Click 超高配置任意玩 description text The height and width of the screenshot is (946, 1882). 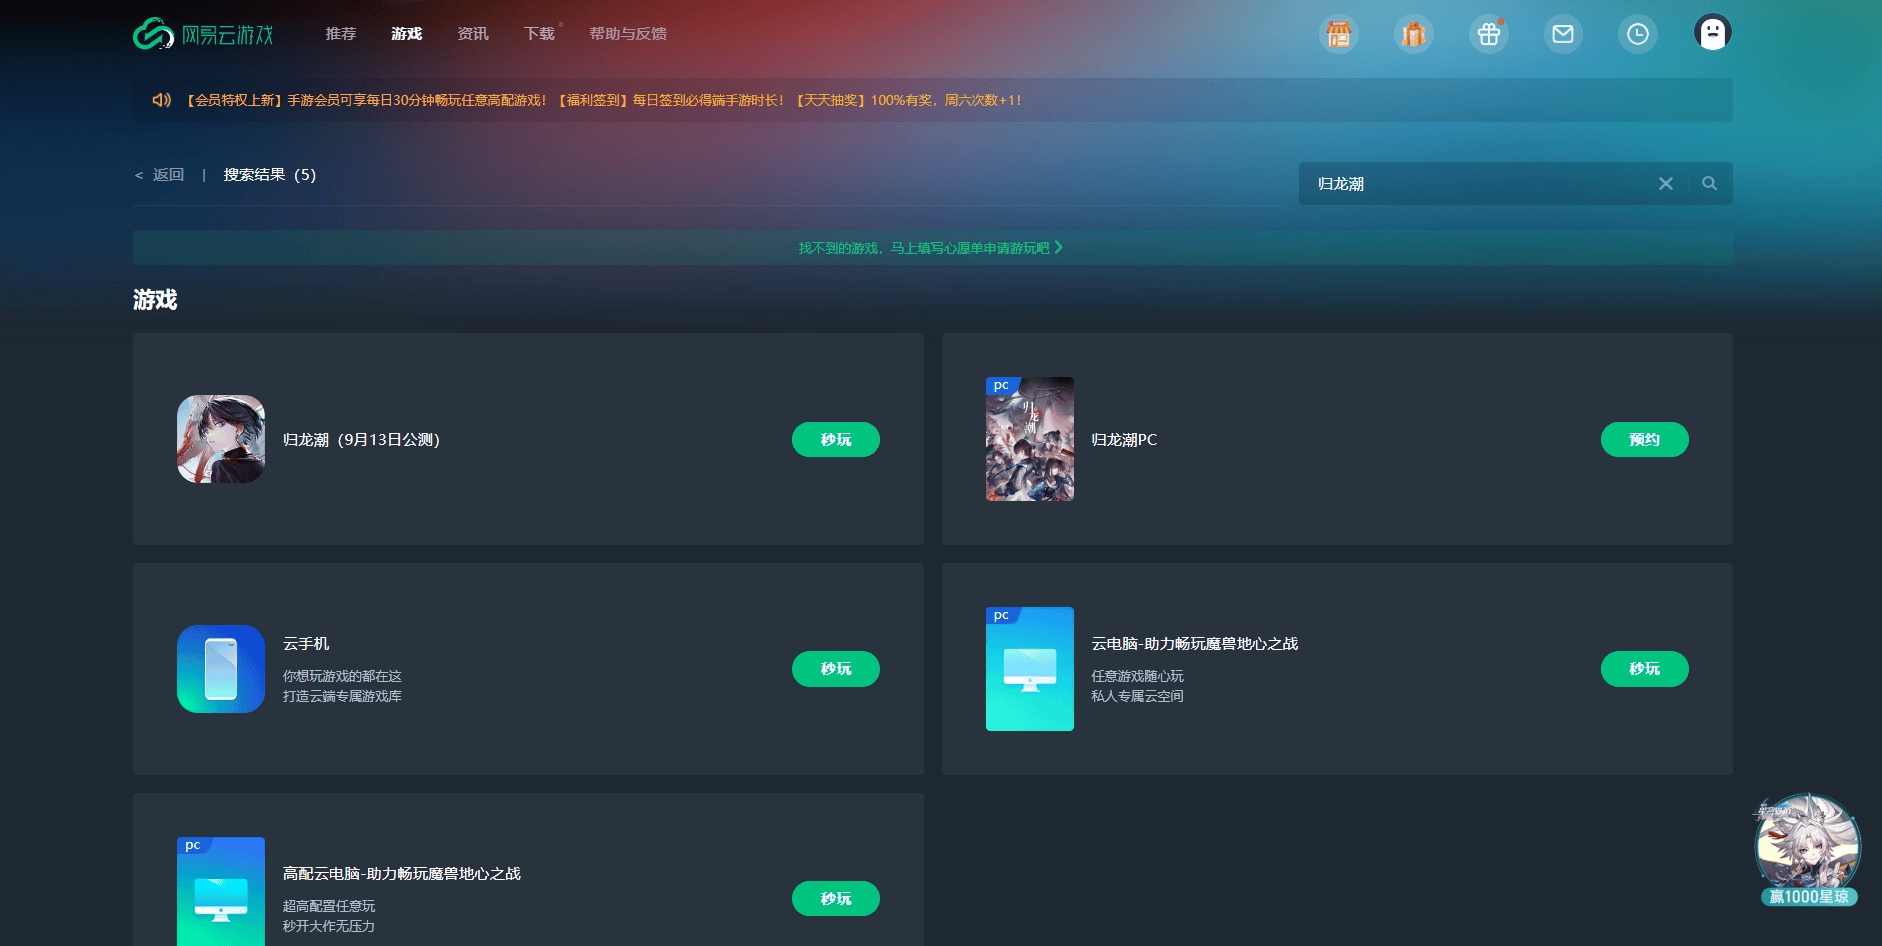click(x=329, y=907)
